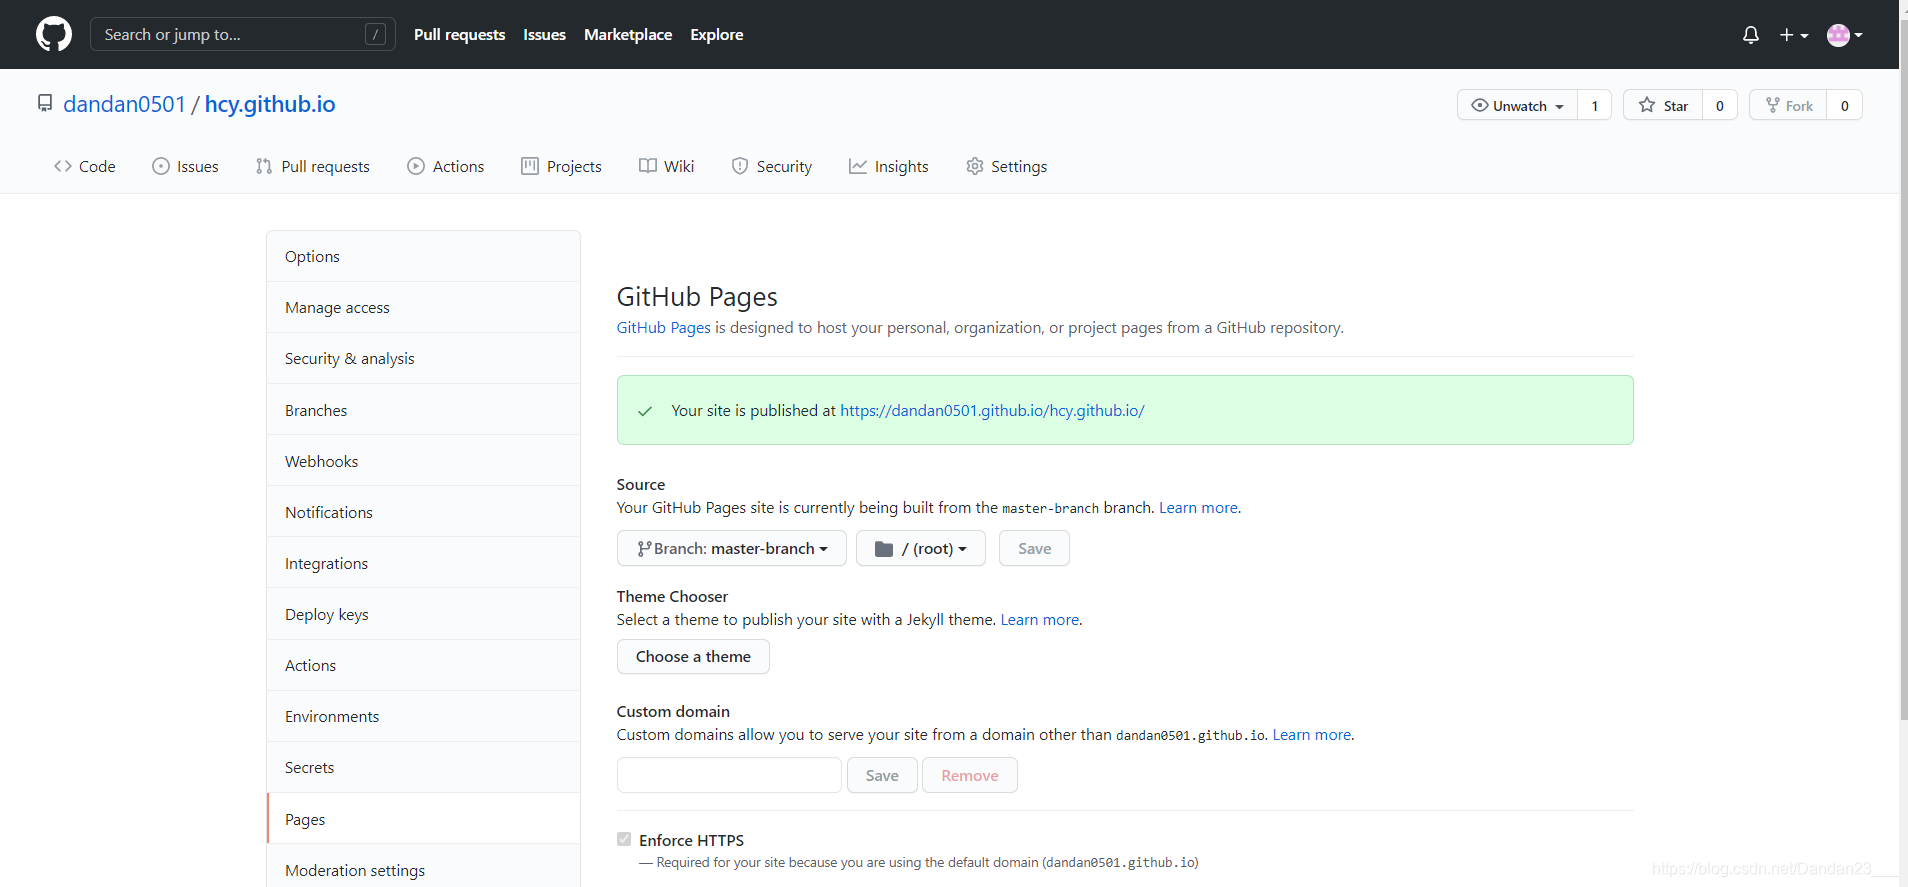This screenshot has width=1908, height=887.
Task: Open Manage access settings
Action: tap(423, 308)
